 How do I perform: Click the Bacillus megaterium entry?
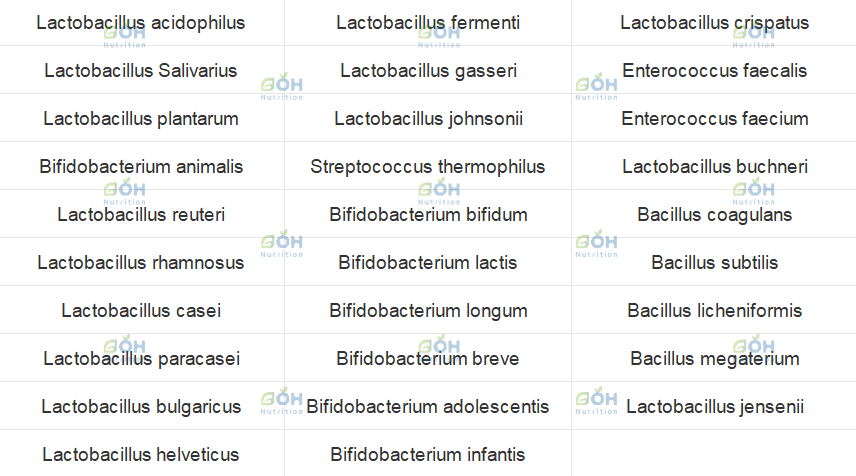click(714, 359)
